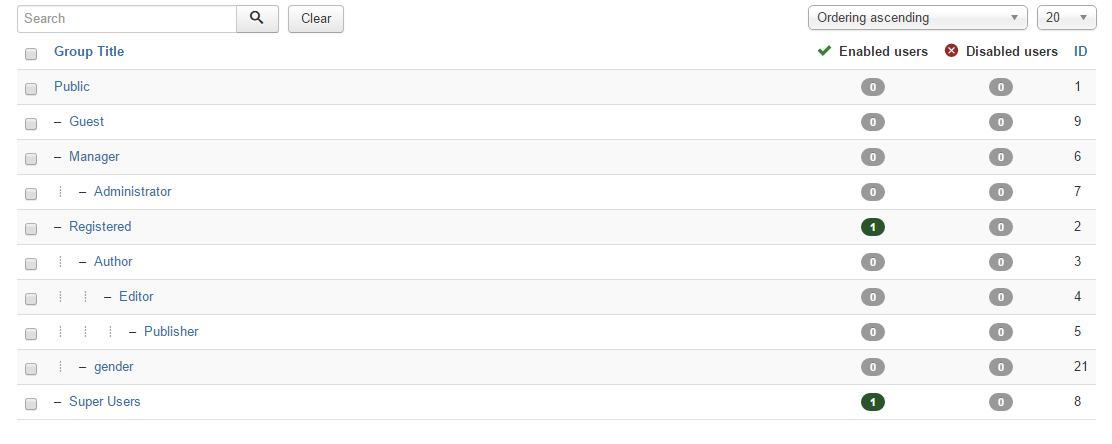Open the Administrator group link
The height and width of the screenshot is (444, 1112).
click(x=133, y=192)
